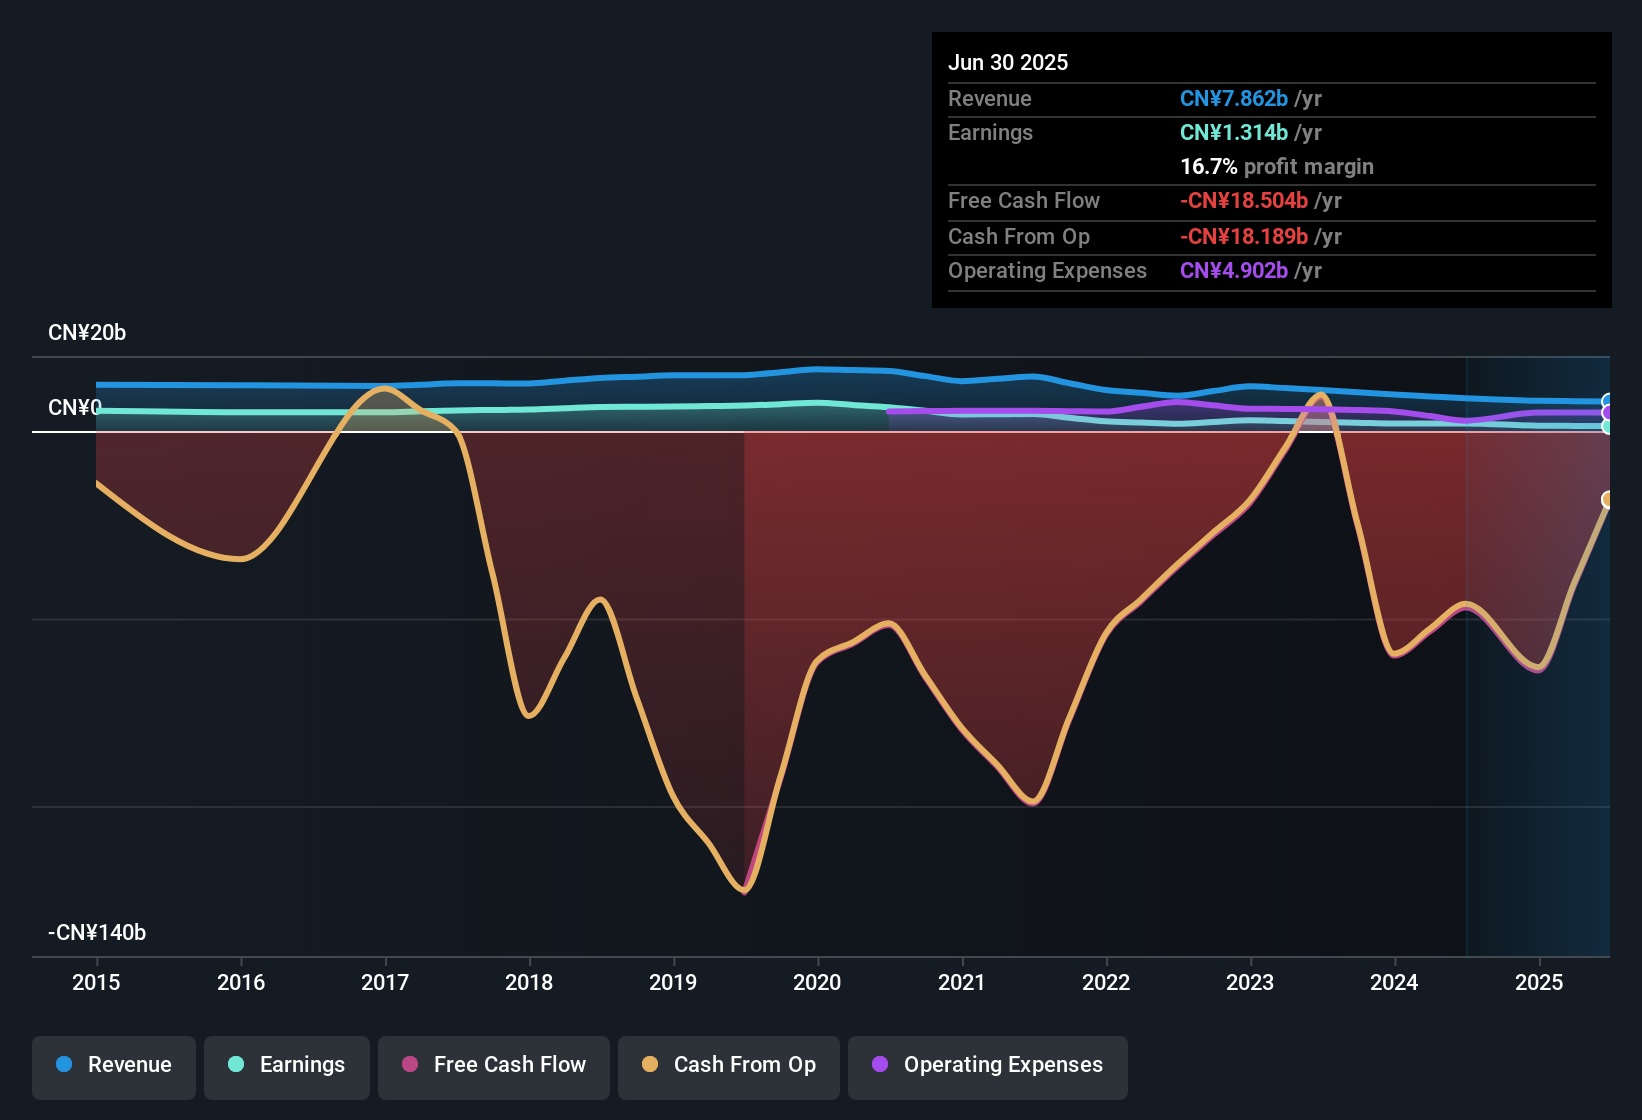Toggle the Cash From Op legend button
Screen dimensions: 1642x1120
pos(729,1067)
